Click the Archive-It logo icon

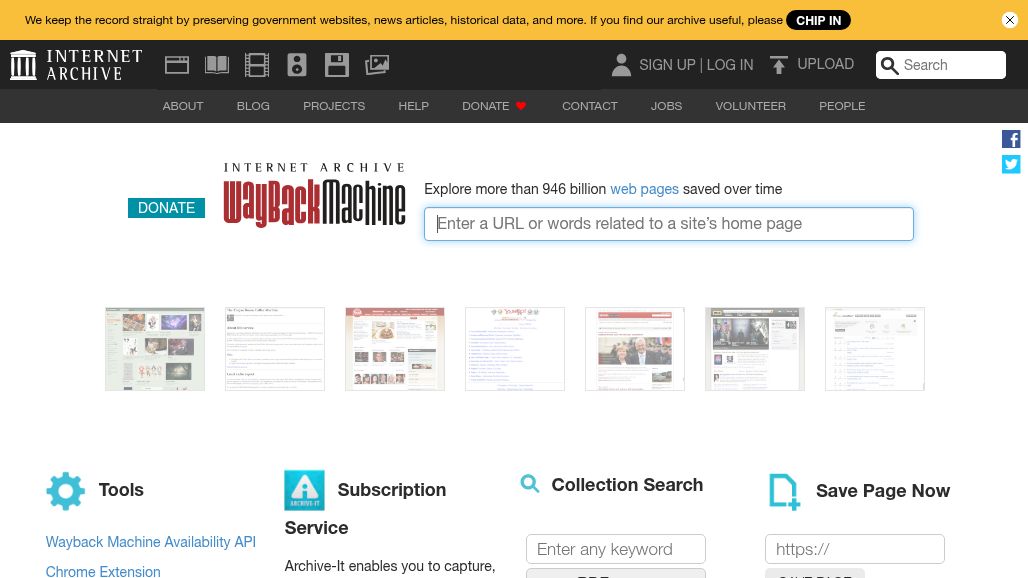click(304, 490)
